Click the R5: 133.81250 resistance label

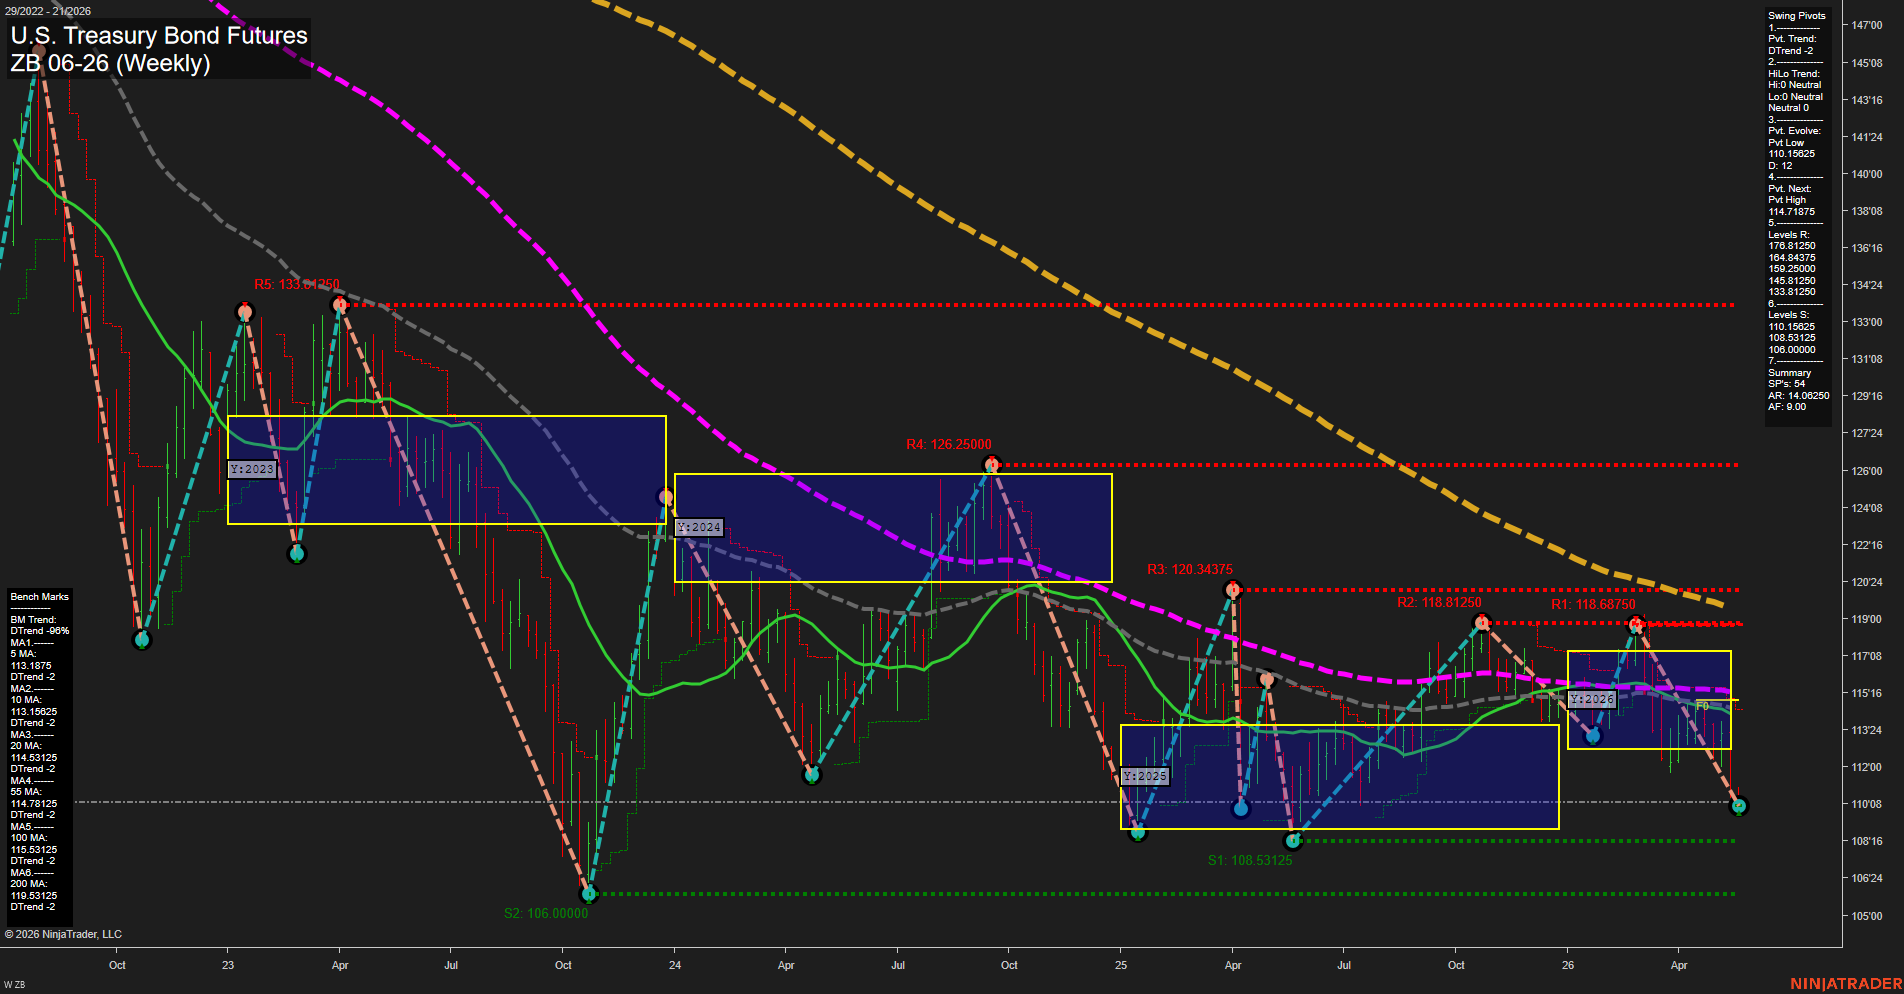click(x=297, y=285)
